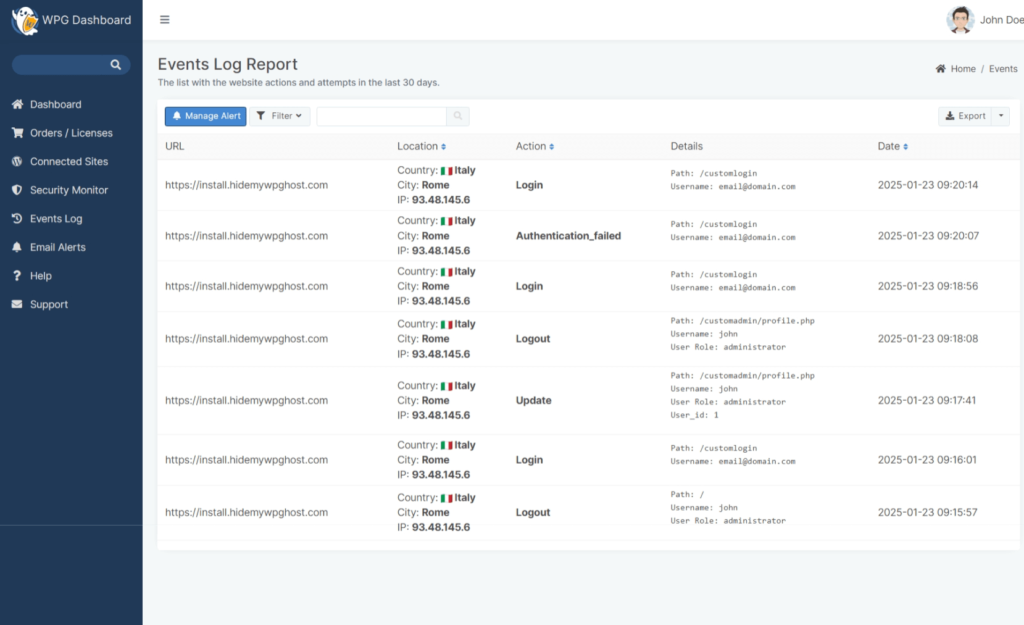The width and height of the screenshot is (1024, 625).
Task: Click the sidebar search magnifier icon
Action: (x=116, y=64)
